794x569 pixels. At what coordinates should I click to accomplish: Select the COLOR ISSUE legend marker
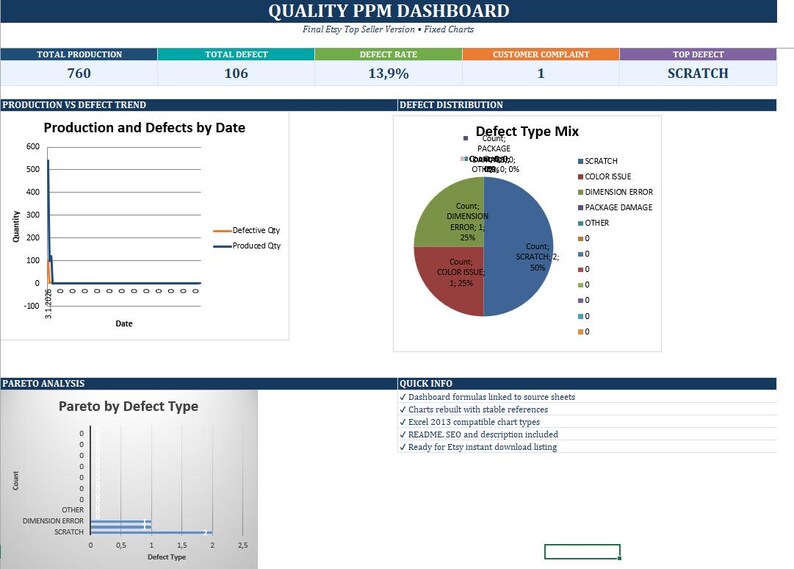pyautogui.click(x=580, y=177)
